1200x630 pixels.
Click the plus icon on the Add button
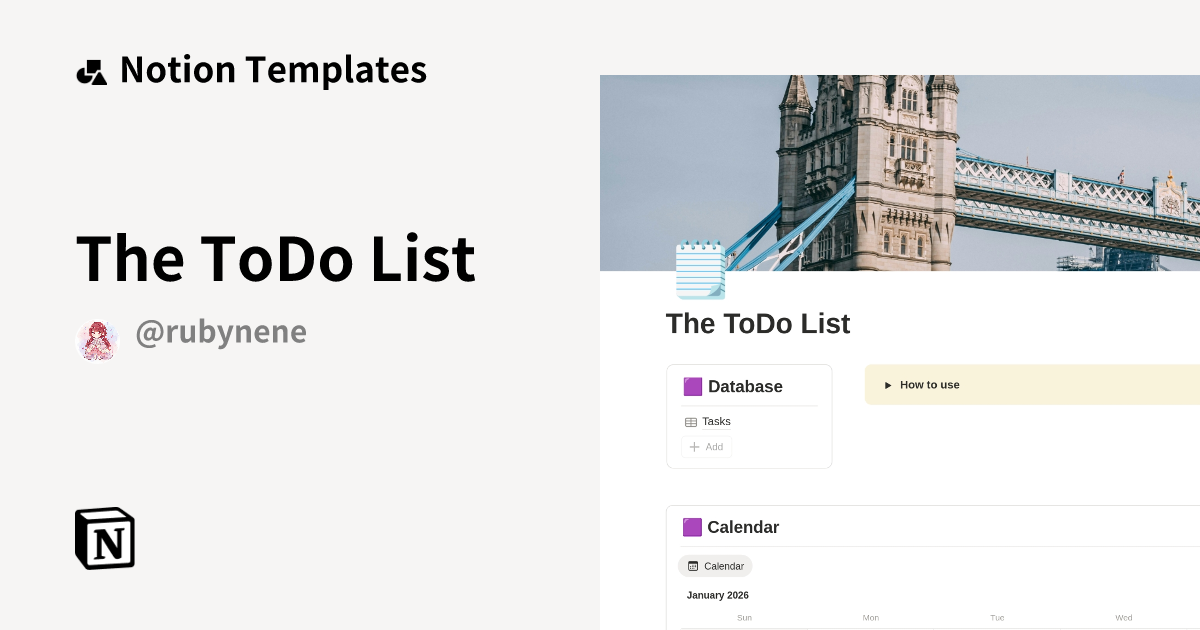693,447
